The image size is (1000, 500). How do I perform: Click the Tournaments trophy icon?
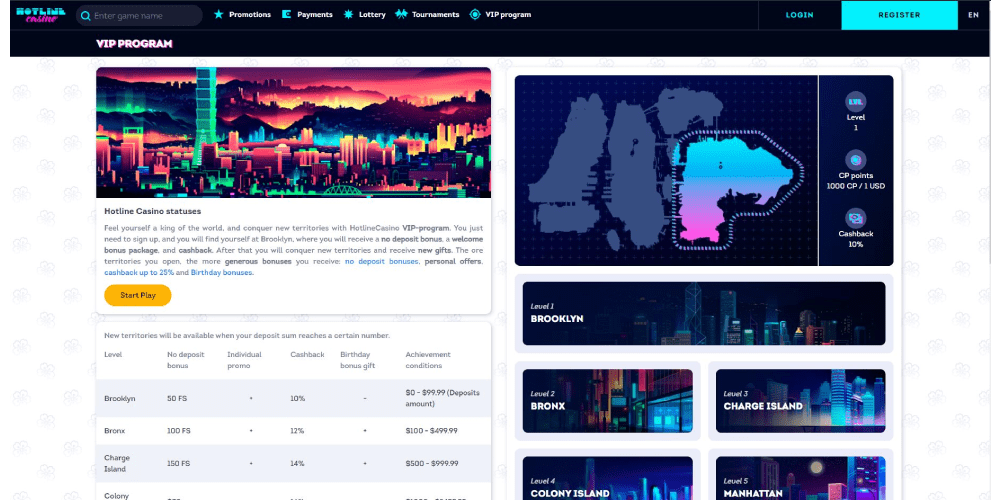click(401, 15)
